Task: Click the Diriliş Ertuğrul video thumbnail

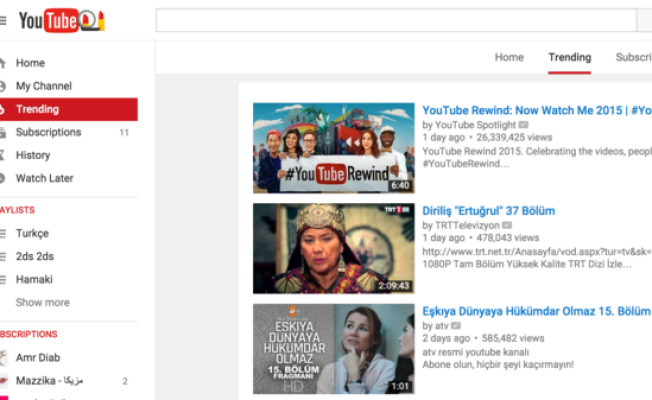Action: (x=333, y=248)
